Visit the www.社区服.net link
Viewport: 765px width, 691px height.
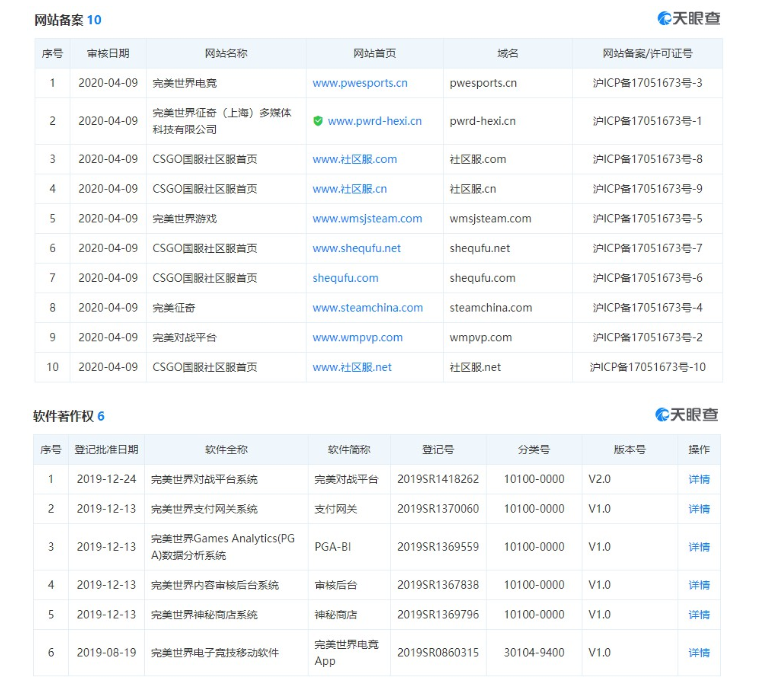point(352,367)
